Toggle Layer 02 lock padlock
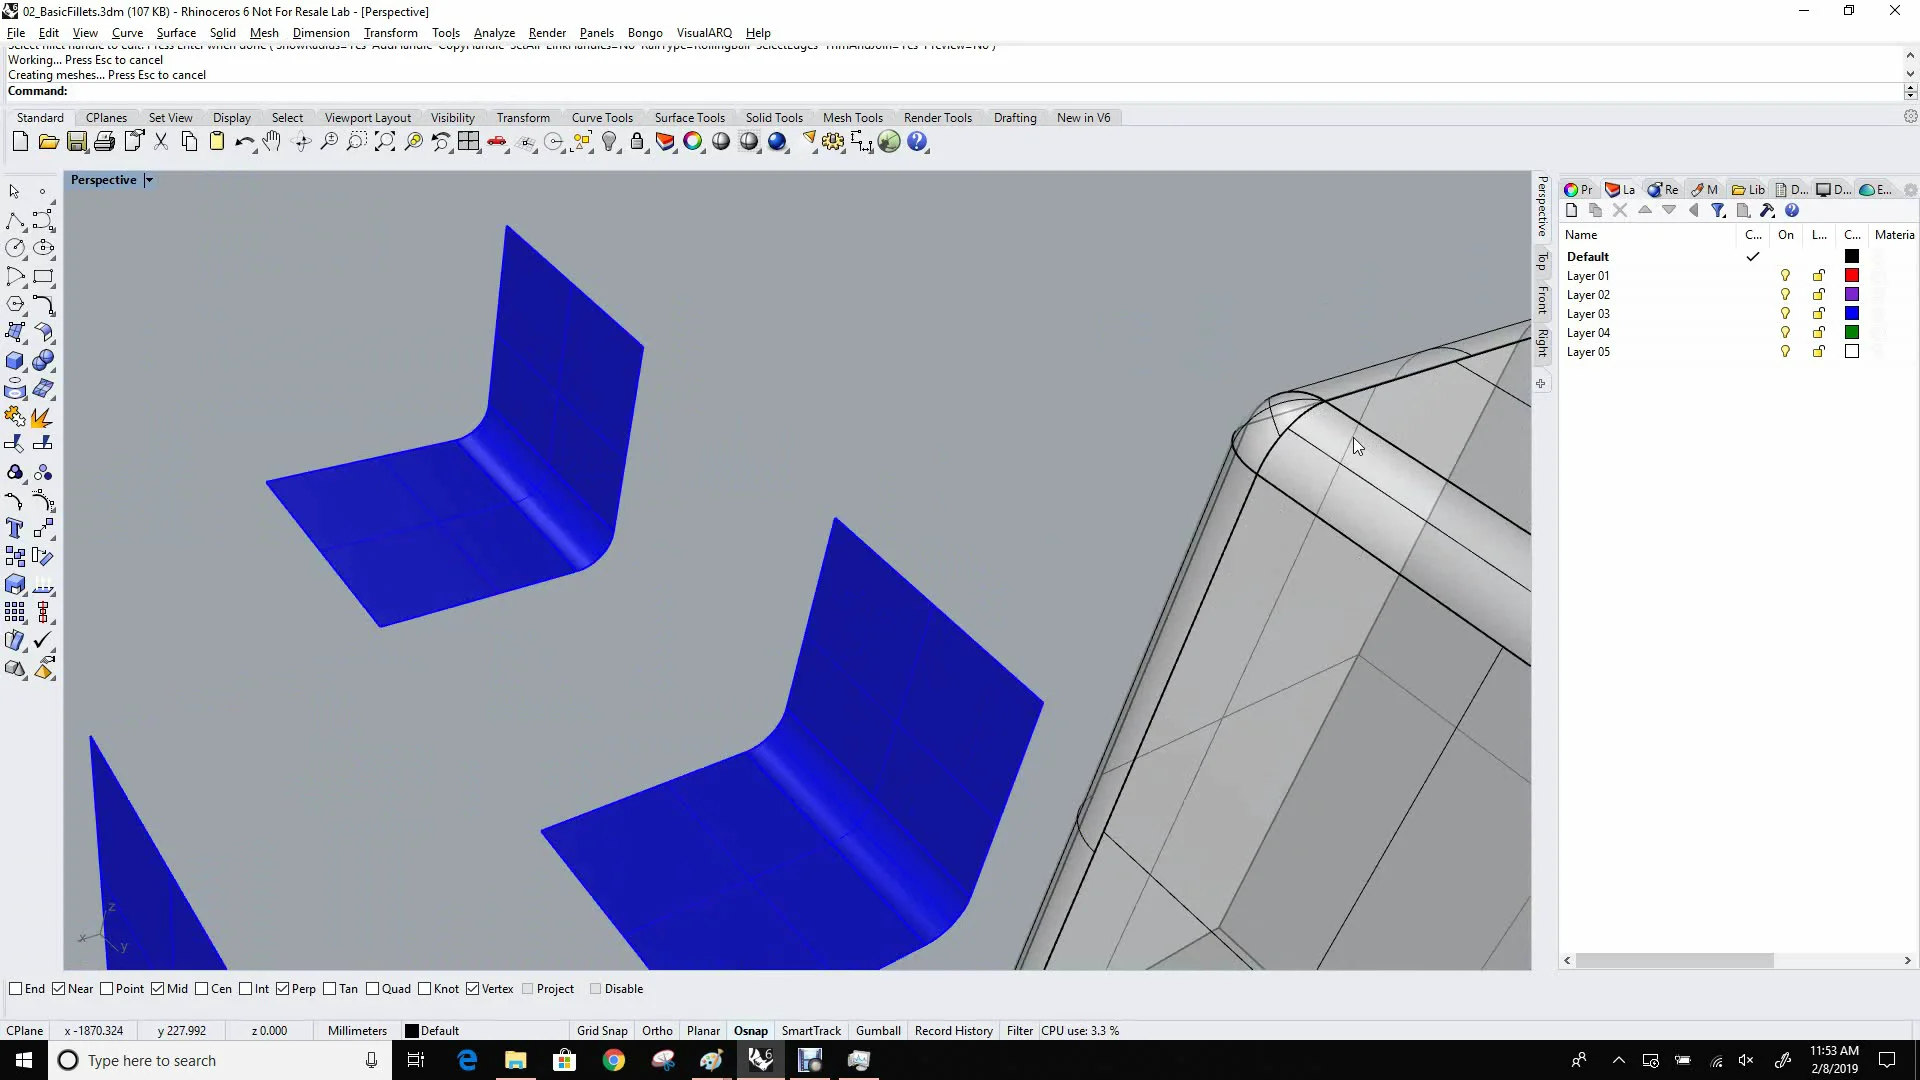This screenshot has height=1080, width=1920. (1817, 294)
